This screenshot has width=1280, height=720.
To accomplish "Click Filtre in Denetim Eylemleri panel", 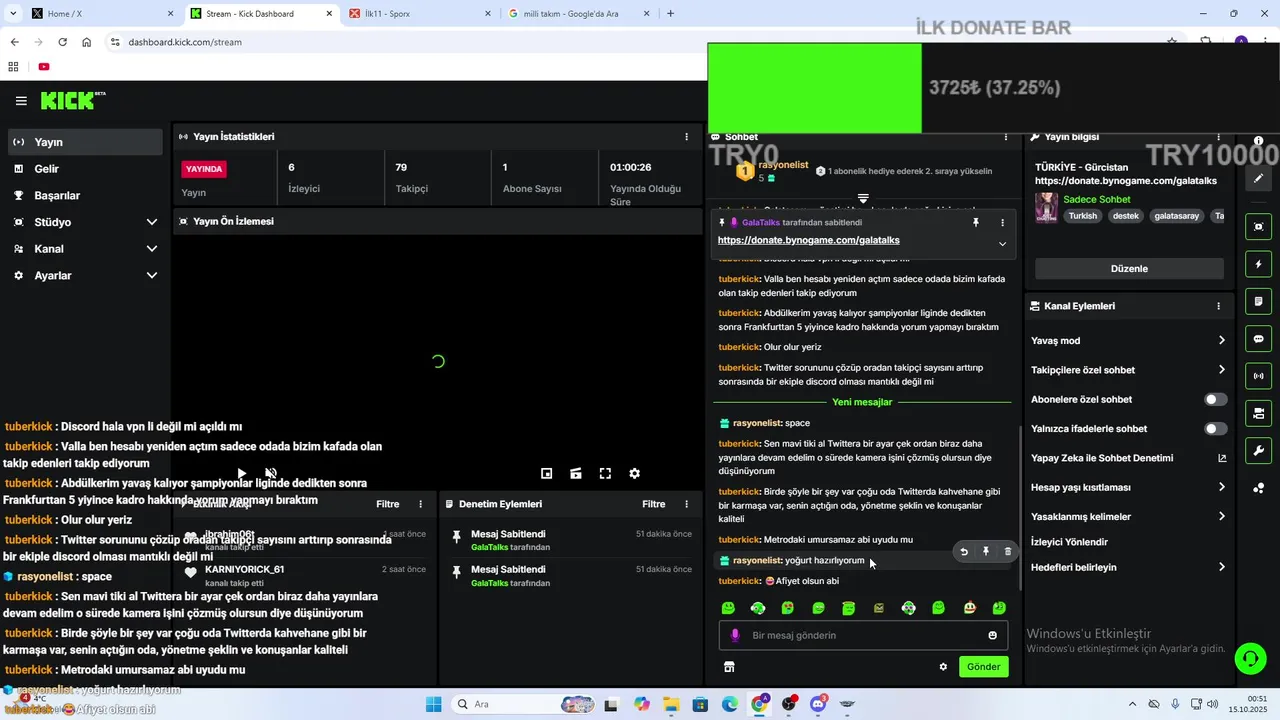I will coord(654,505).
